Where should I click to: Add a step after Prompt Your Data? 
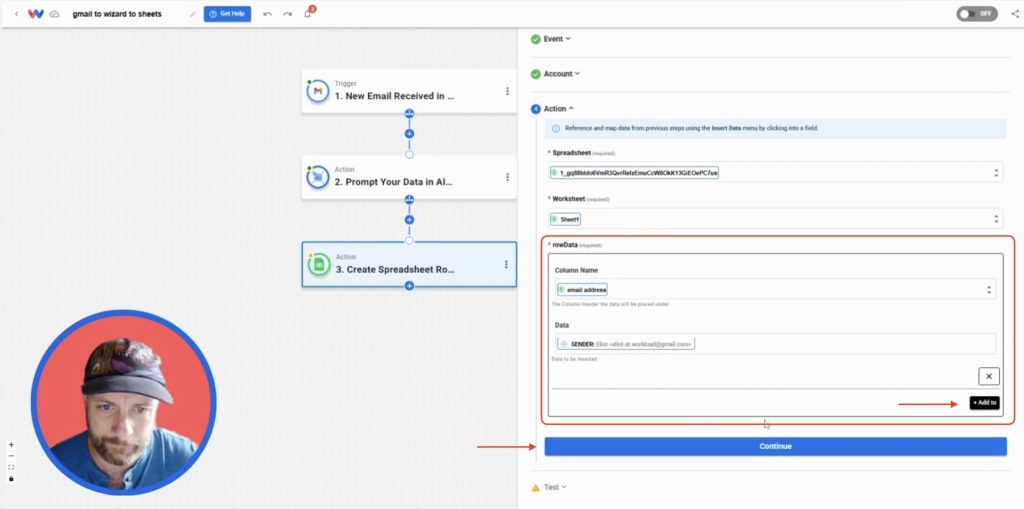click(409, 220)
